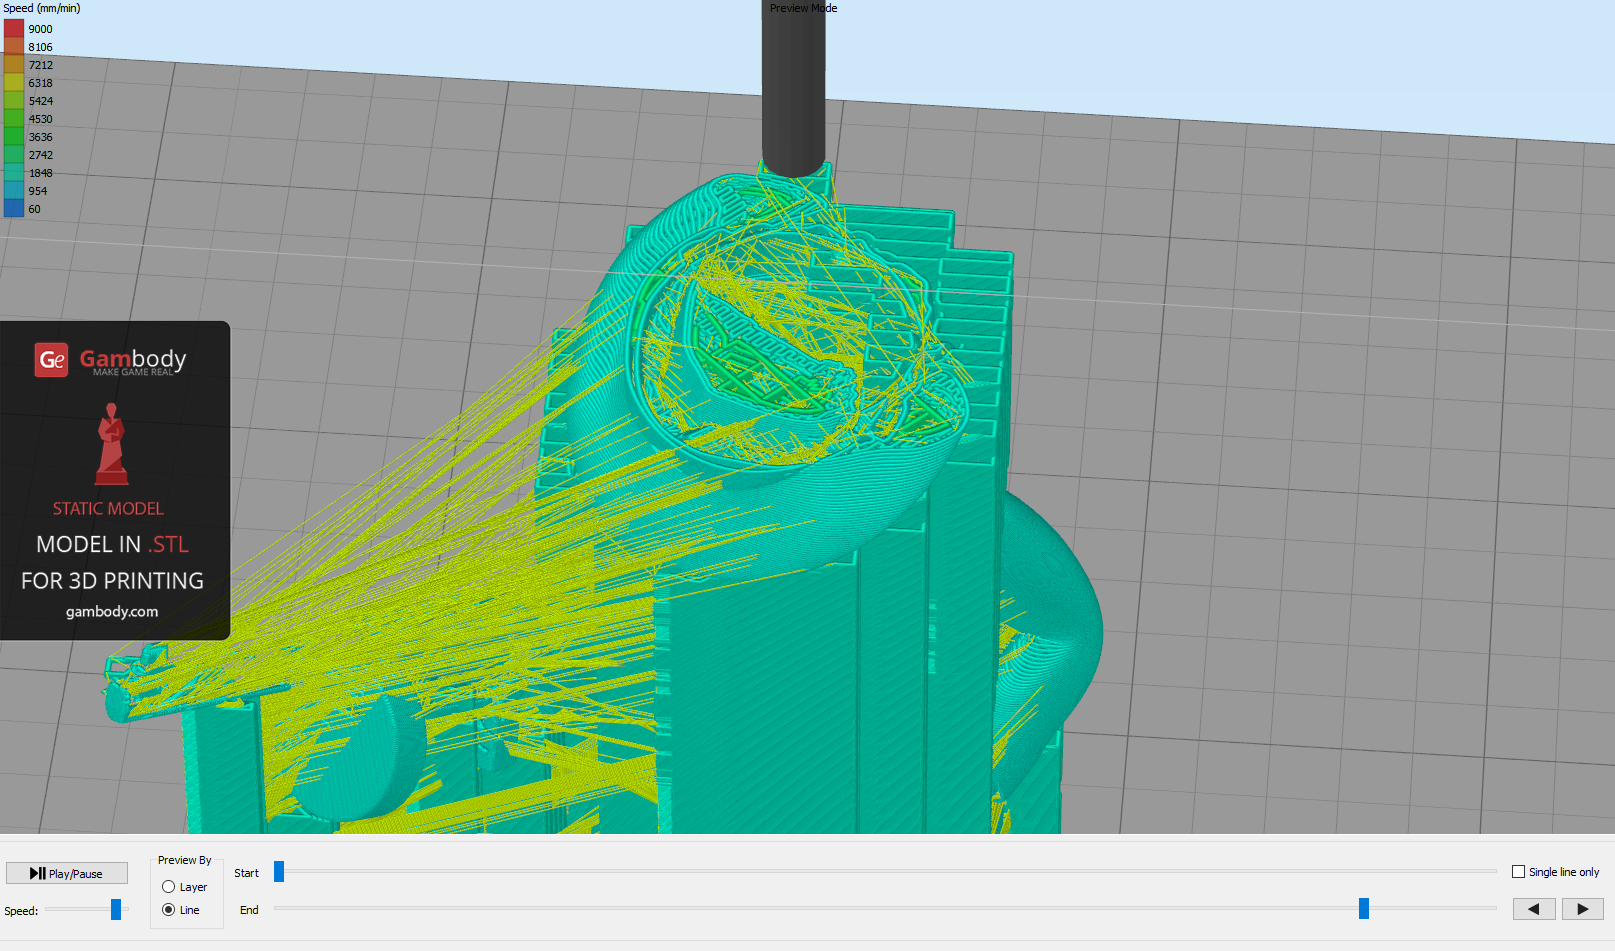Click the red static model figure icon
The image size is (1615, 951).
pos(111,444)
